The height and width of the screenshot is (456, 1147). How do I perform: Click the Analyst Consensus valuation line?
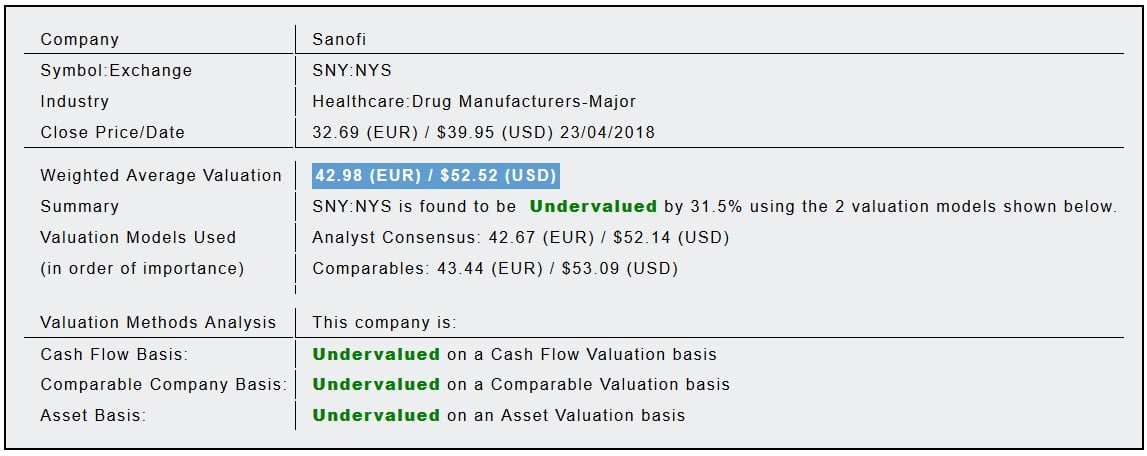520,238
